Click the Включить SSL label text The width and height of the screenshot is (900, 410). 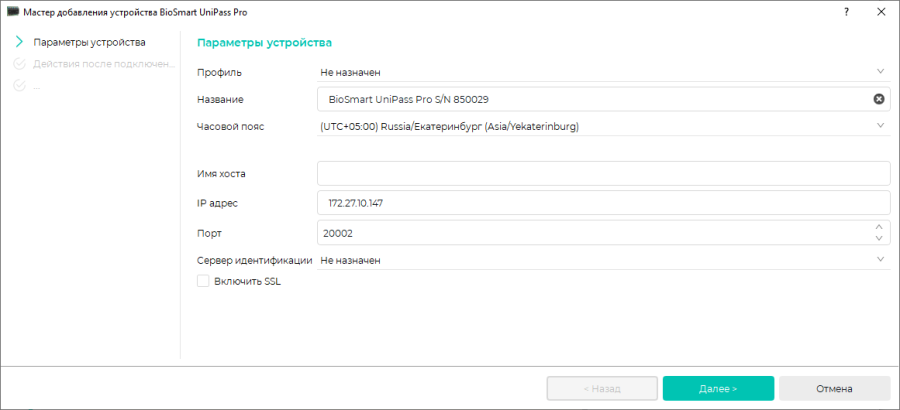pos(247,281)
